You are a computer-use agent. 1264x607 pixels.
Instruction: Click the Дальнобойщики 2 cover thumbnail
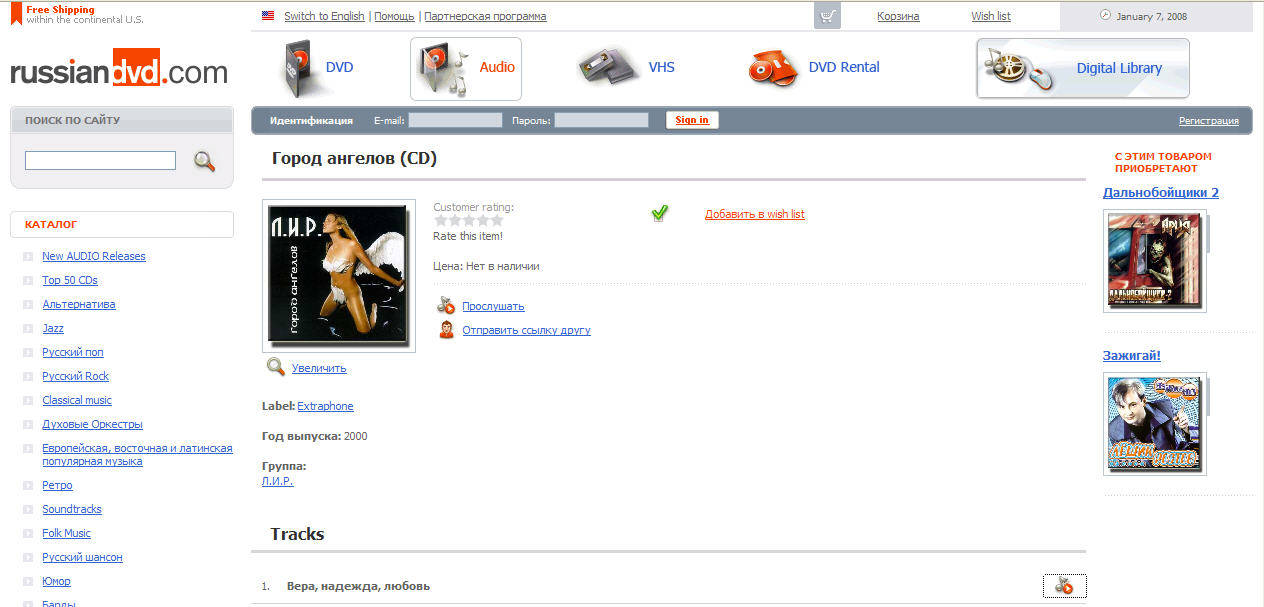tap(1155, 261)
